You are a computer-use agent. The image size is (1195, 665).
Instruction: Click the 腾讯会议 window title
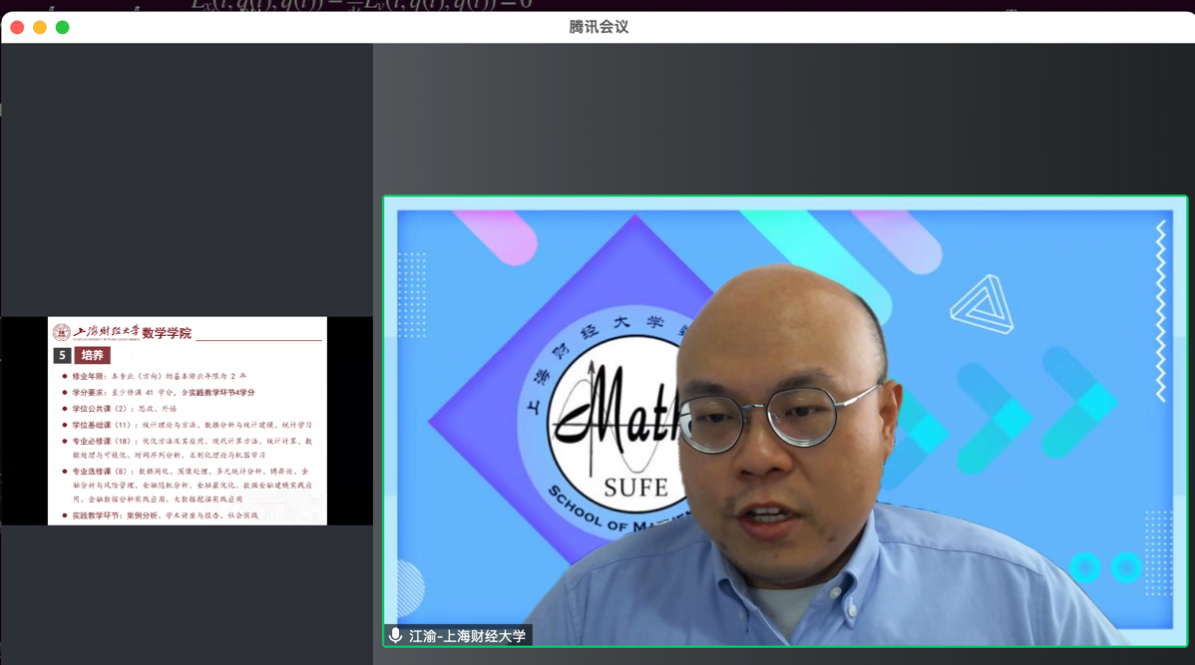(598, 27)
